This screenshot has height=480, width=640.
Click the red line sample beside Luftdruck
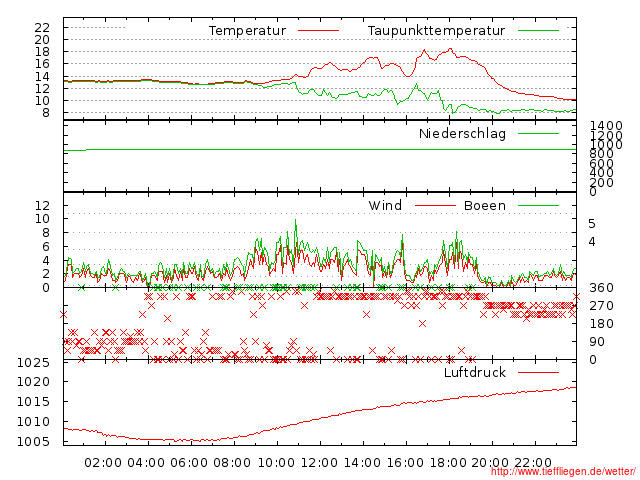tap(538, 372)
